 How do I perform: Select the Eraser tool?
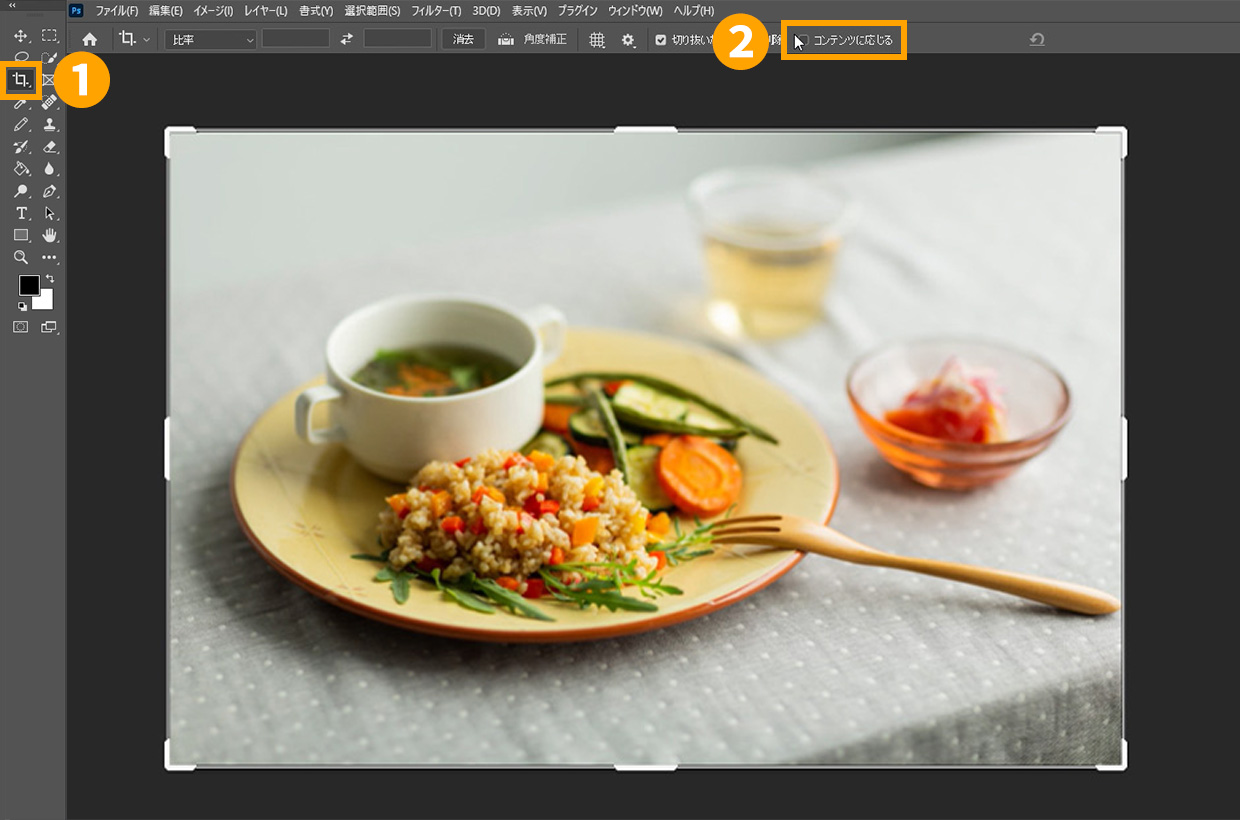point(49,146)
